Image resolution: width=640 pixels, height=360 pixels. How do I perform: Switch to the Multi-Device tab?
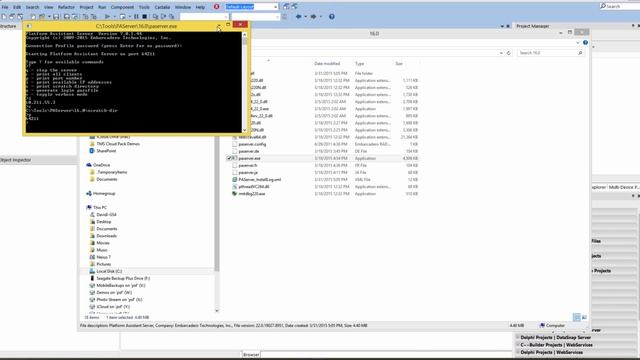(x=623, y=187)
